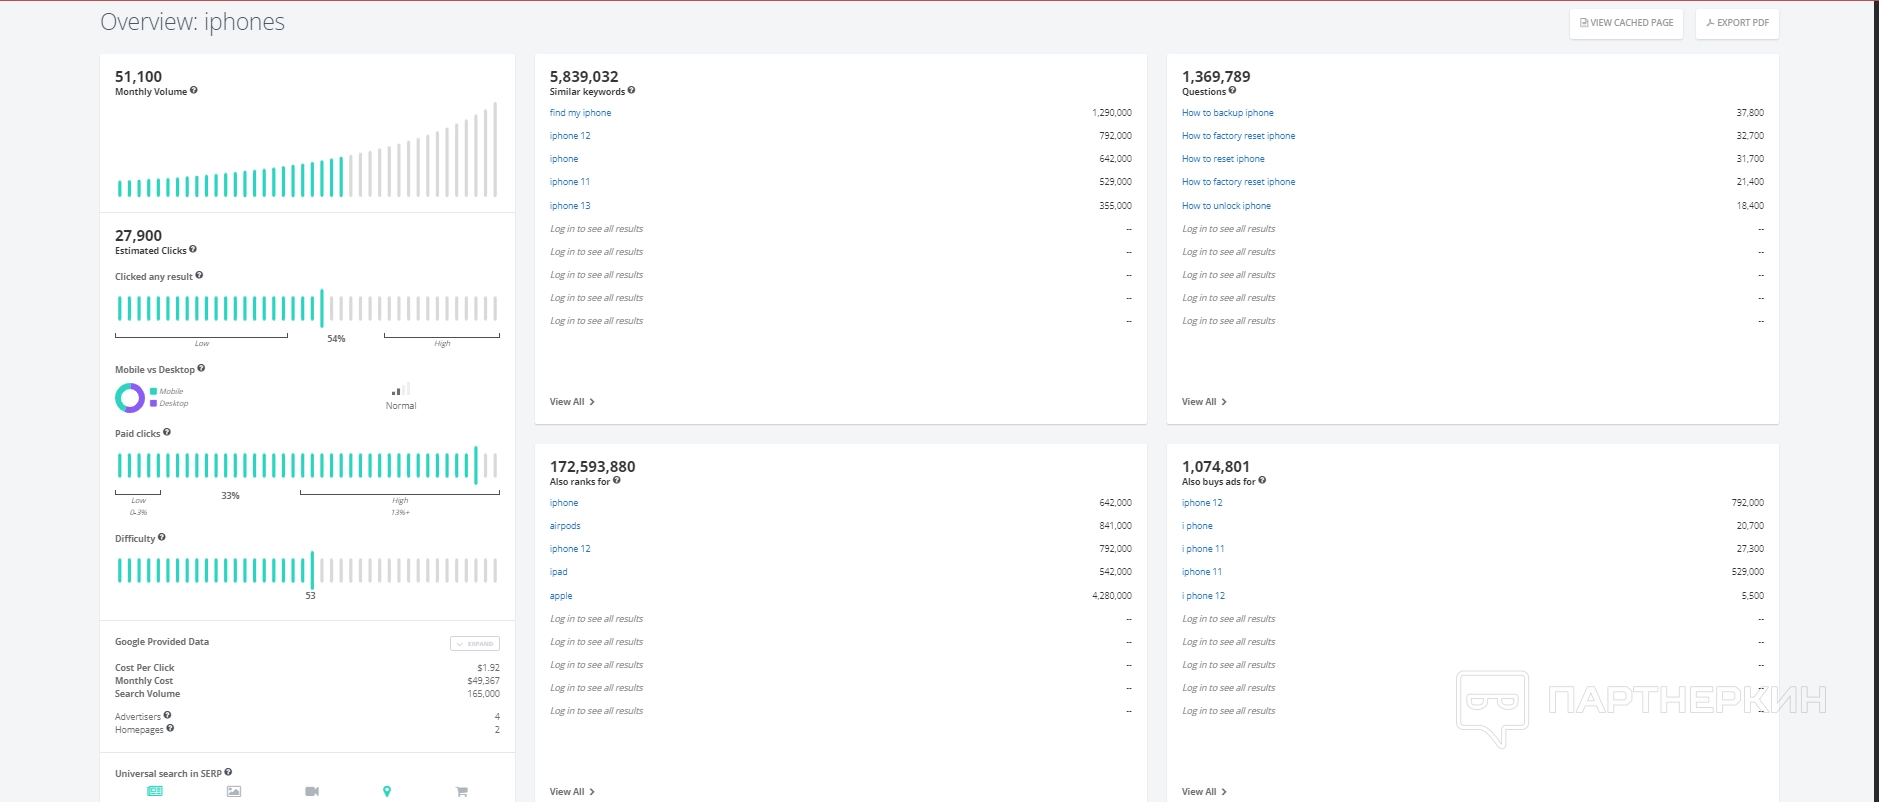Click the Similar keywords help icon

click(x=631, y=90)
